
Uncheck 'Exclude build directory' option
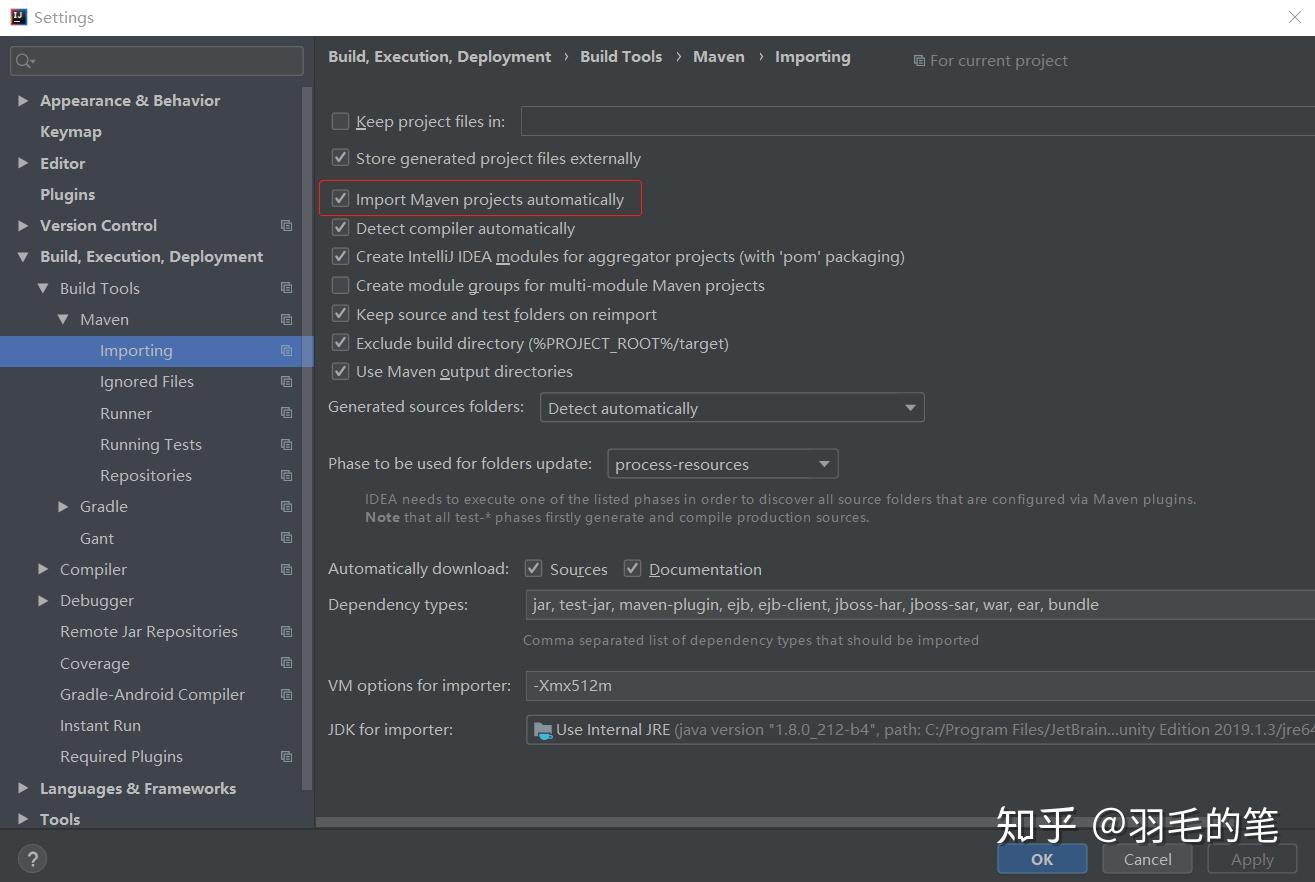point(341,343)
